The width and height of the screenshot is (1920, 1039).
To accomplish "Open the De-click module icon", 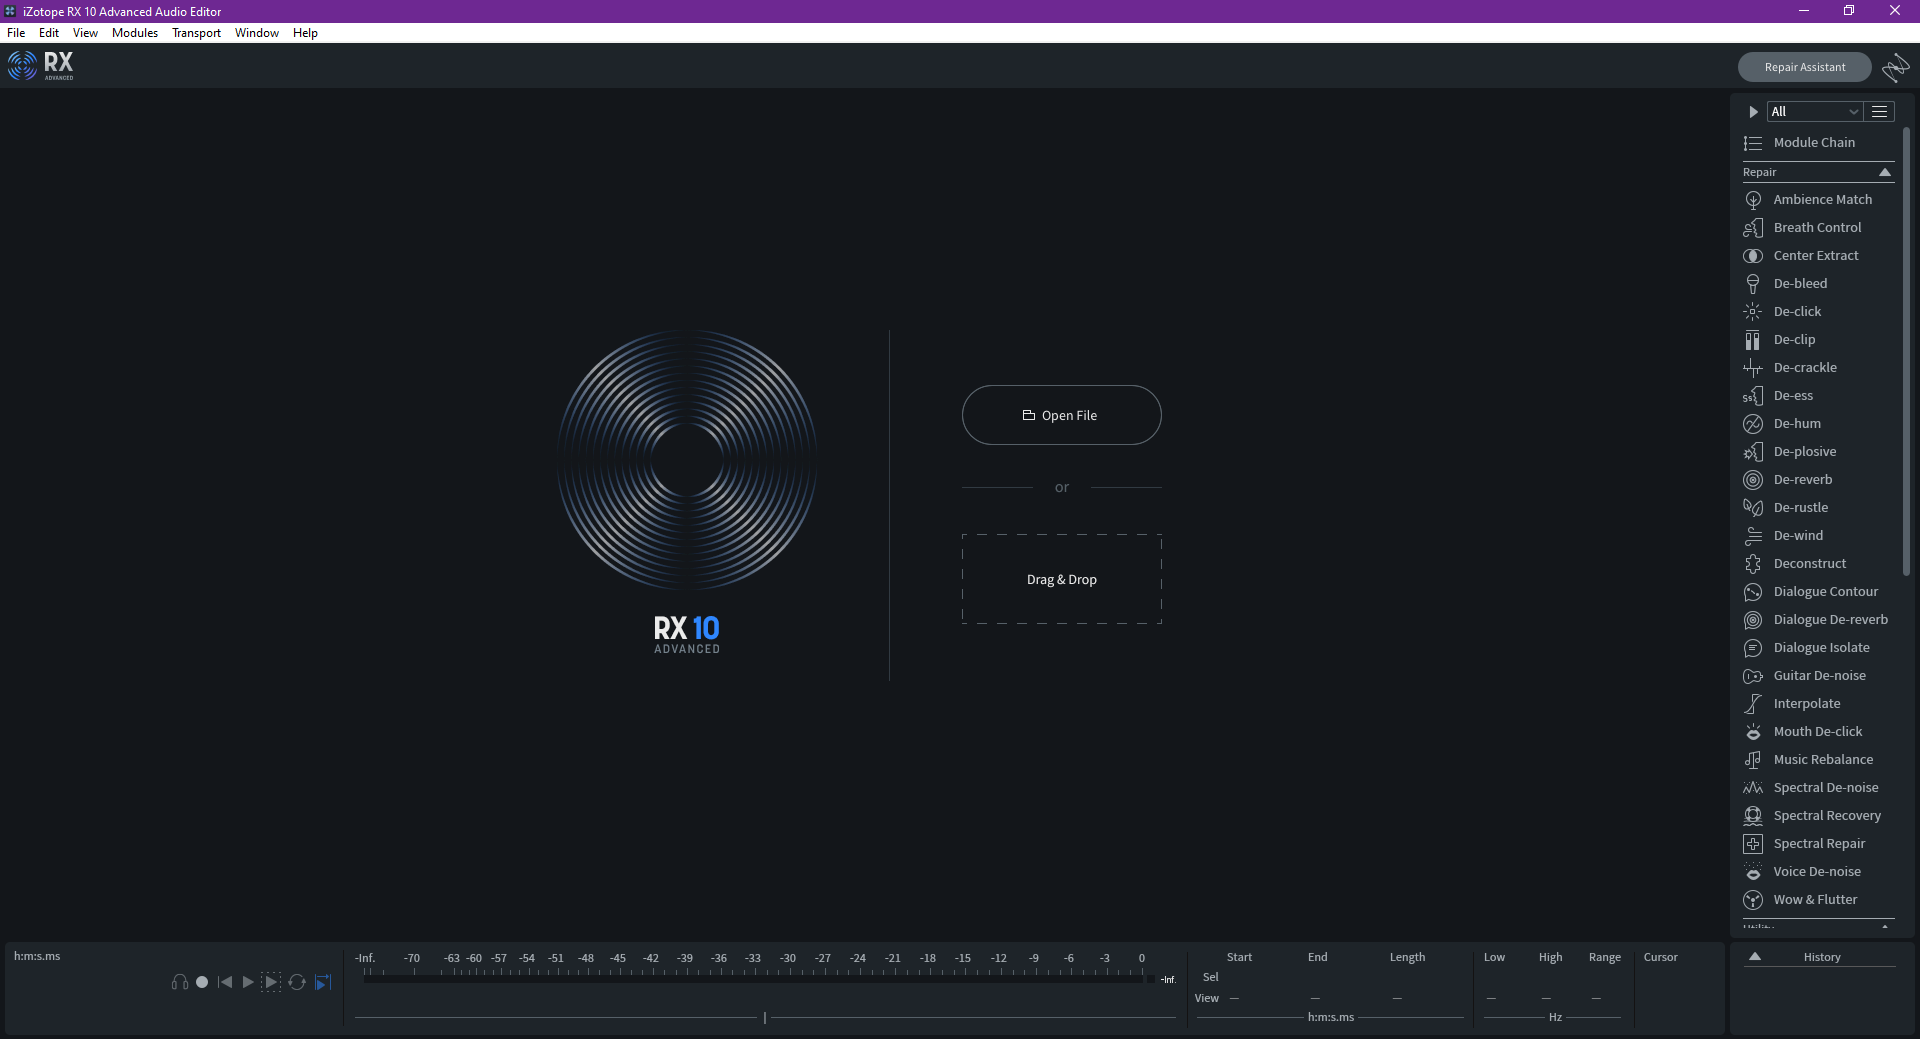I will (x=1753, y=312).
